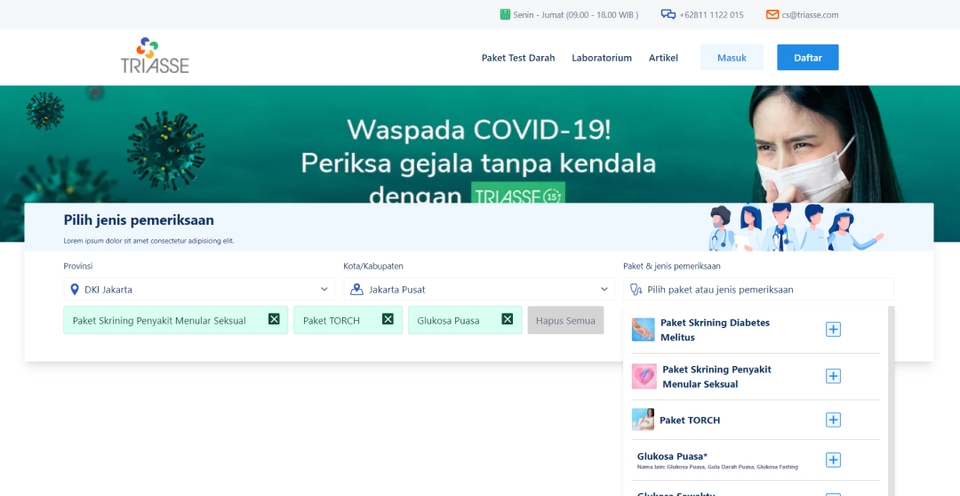The height and width of the screenshot is (496, 960).
Task: Click the cs@triasse.com email link
Action: click(x=810, y=15)
